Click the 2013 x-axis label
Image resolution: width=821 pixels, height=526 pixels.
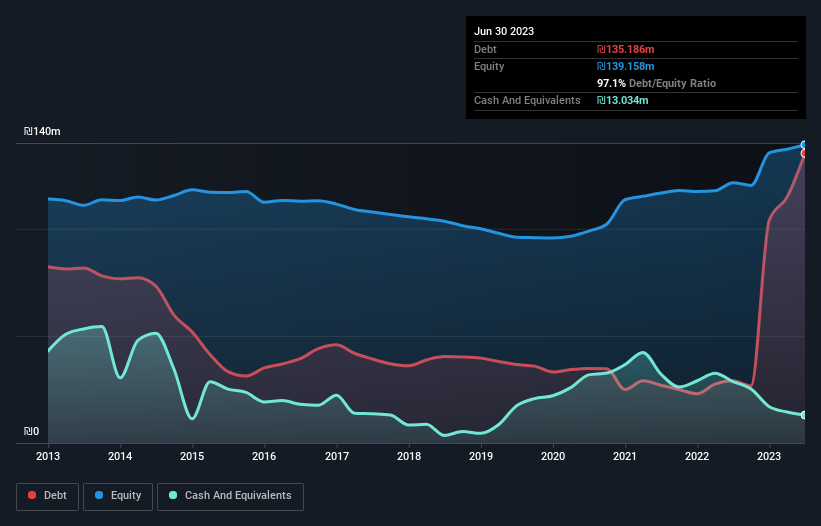pyautogui.click(x=48, y=456)
